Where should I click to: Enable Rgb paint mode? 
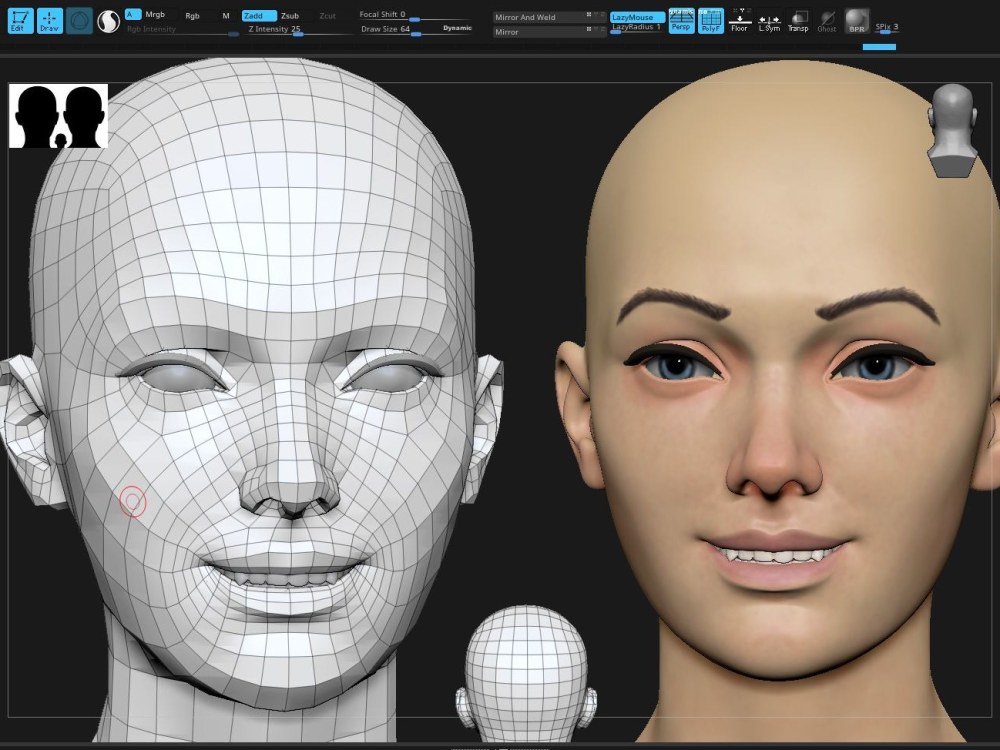point(192,15)
